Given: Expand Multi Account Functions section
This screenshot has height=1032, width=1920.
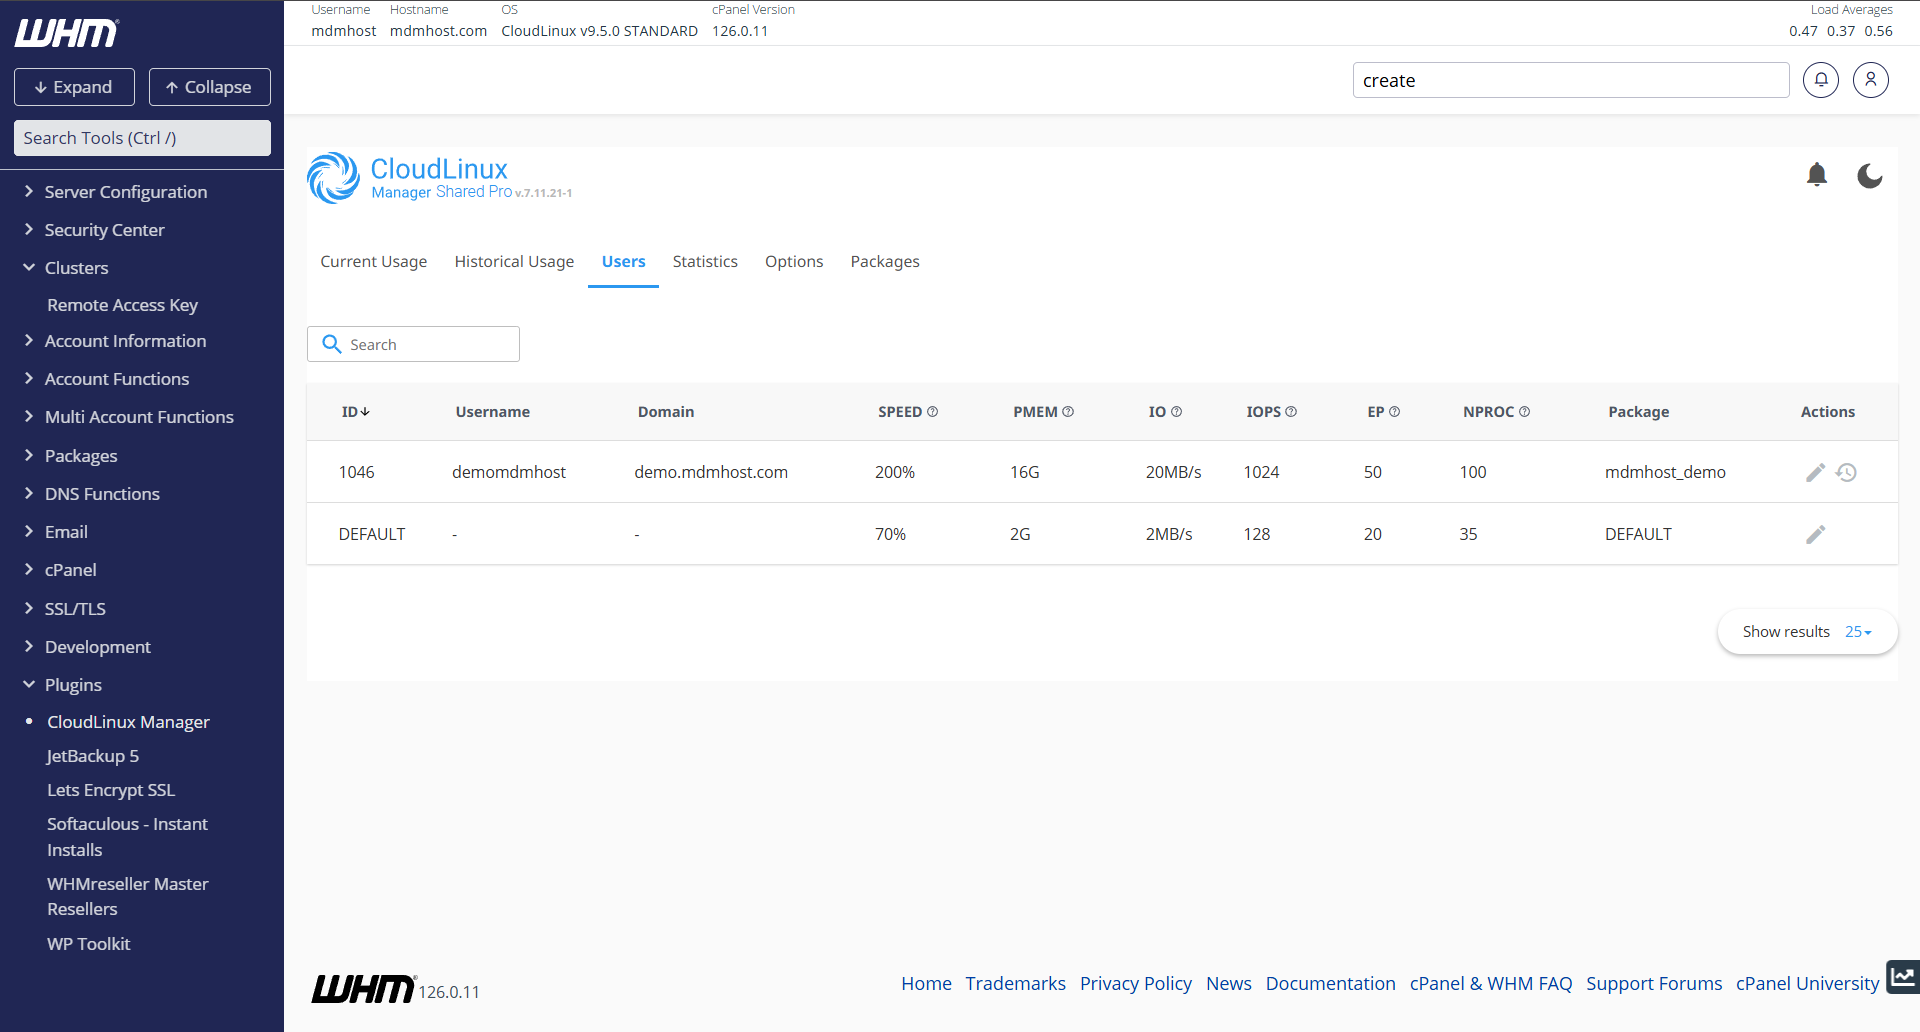Looking at the screenshot, I should tap(129, 417).
